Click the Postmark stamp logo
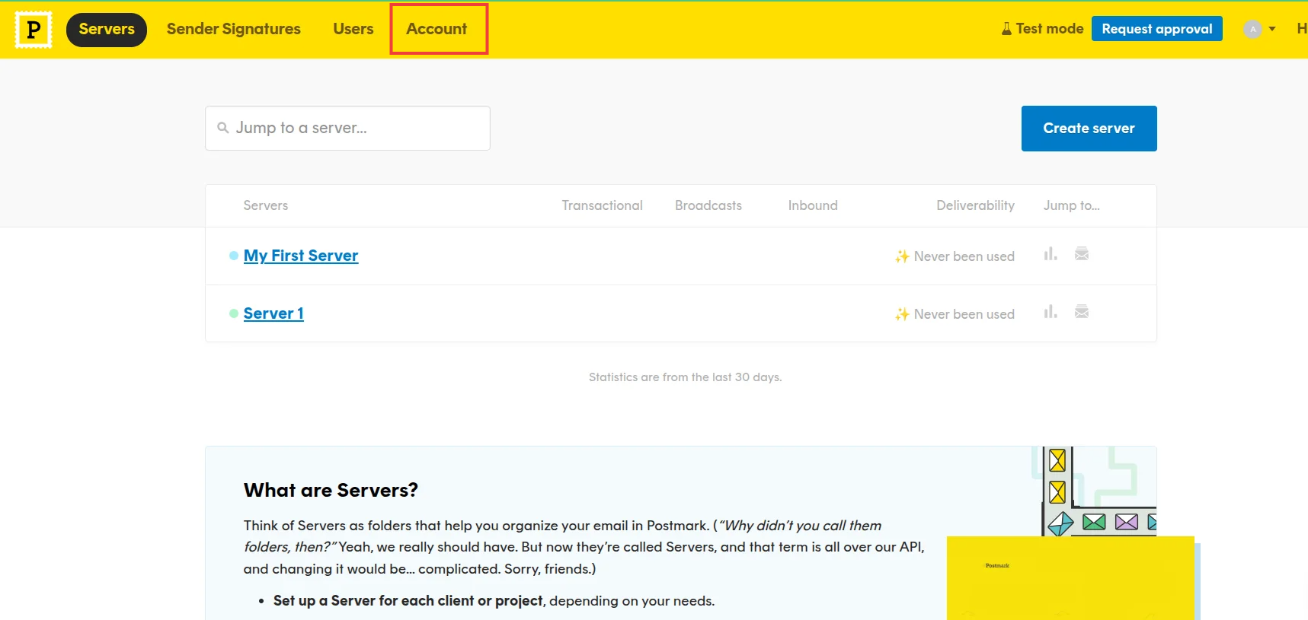Image resolution: width=1308 pixels, height=620 pixels. coord(33,30)
